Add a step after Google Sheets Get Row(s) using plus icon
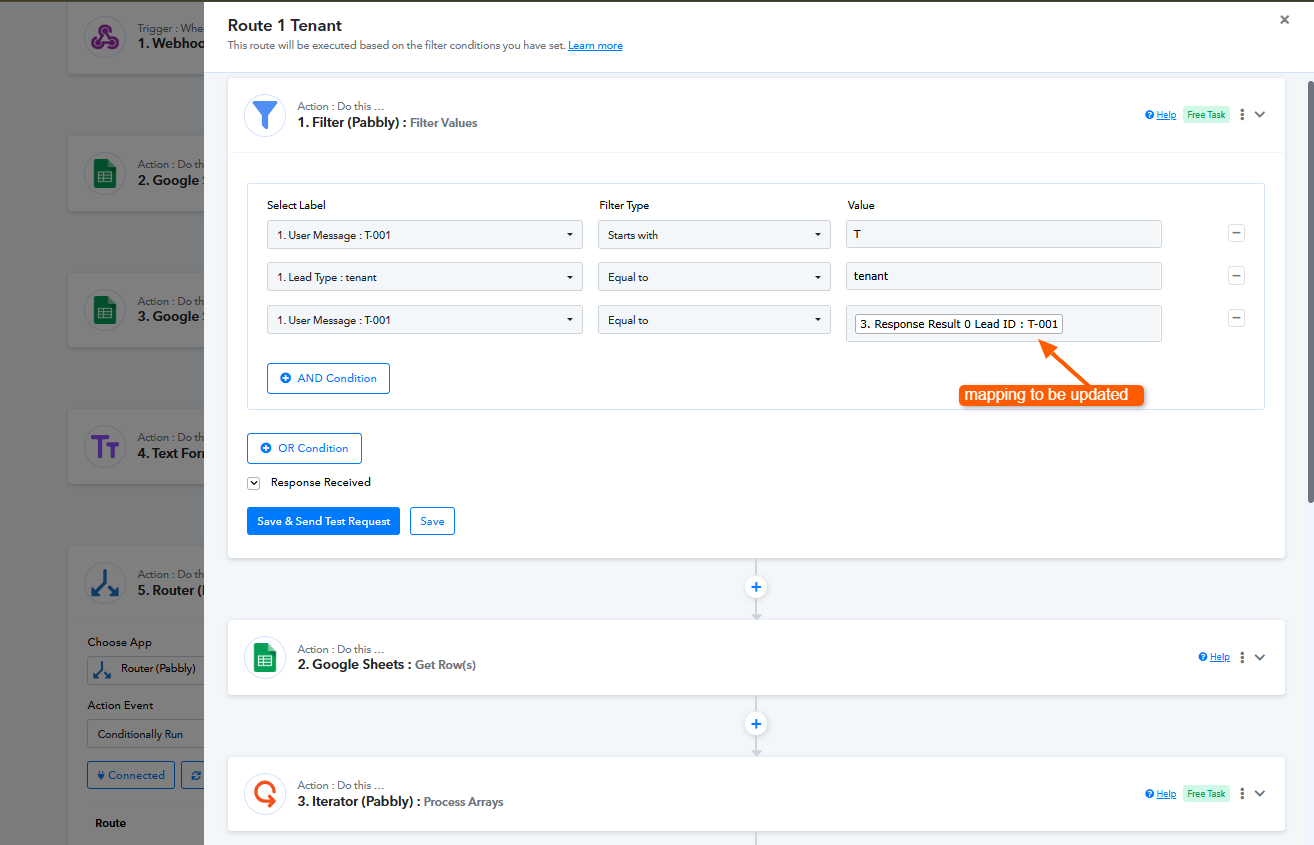The height and width of the screenshot is (845, 1314). [756, 724]
